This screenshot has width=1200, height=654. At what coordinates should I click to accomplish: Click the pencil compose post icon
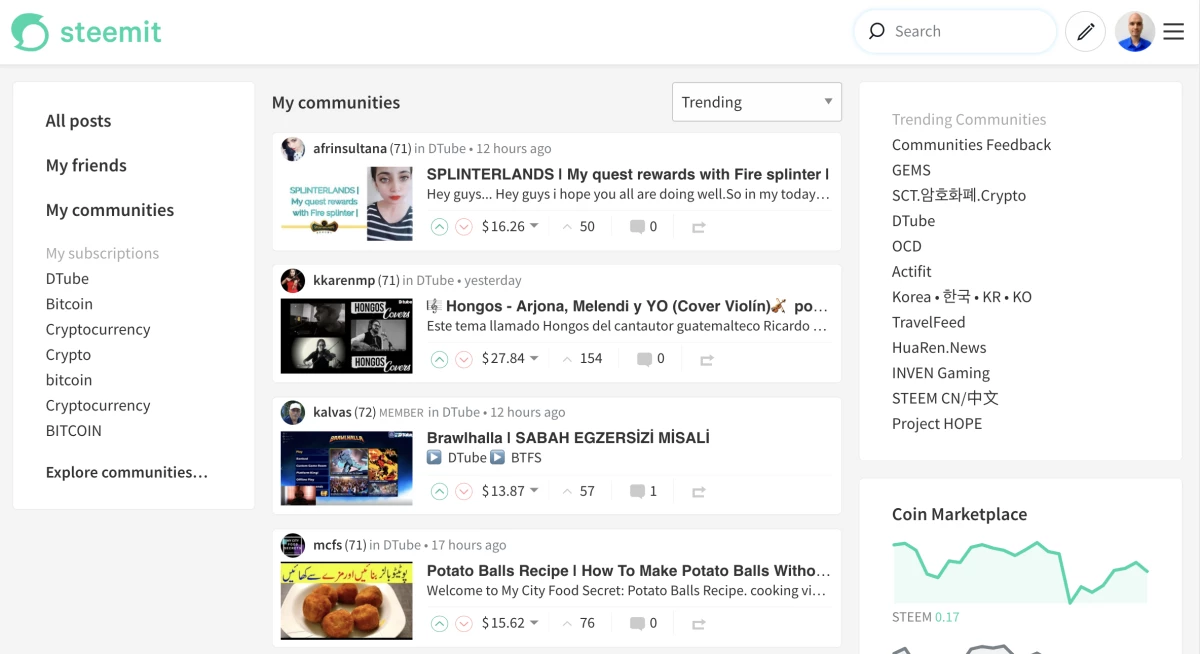tap(1085, 32)
